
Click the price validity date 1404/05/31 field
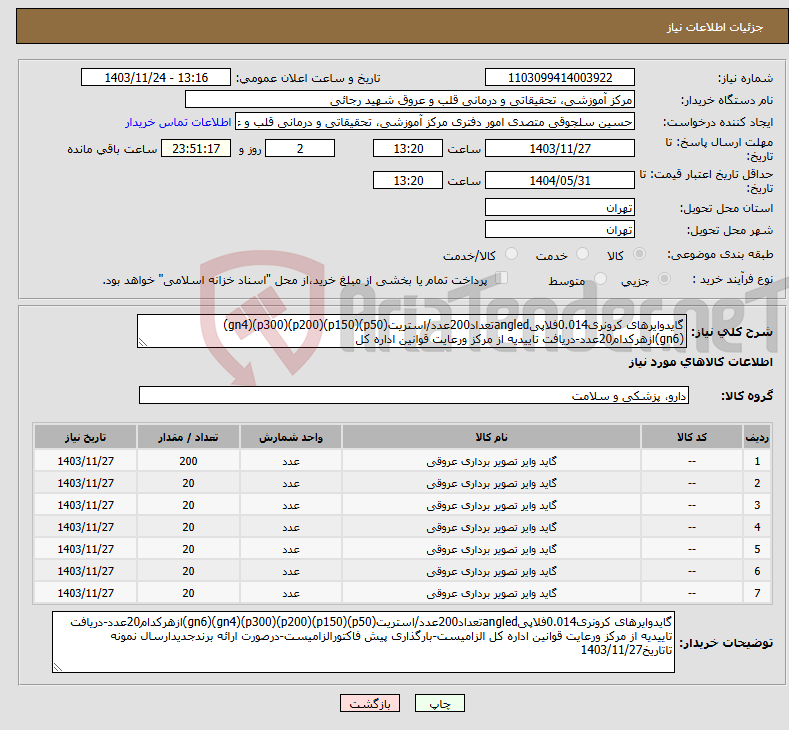(560, 180)
